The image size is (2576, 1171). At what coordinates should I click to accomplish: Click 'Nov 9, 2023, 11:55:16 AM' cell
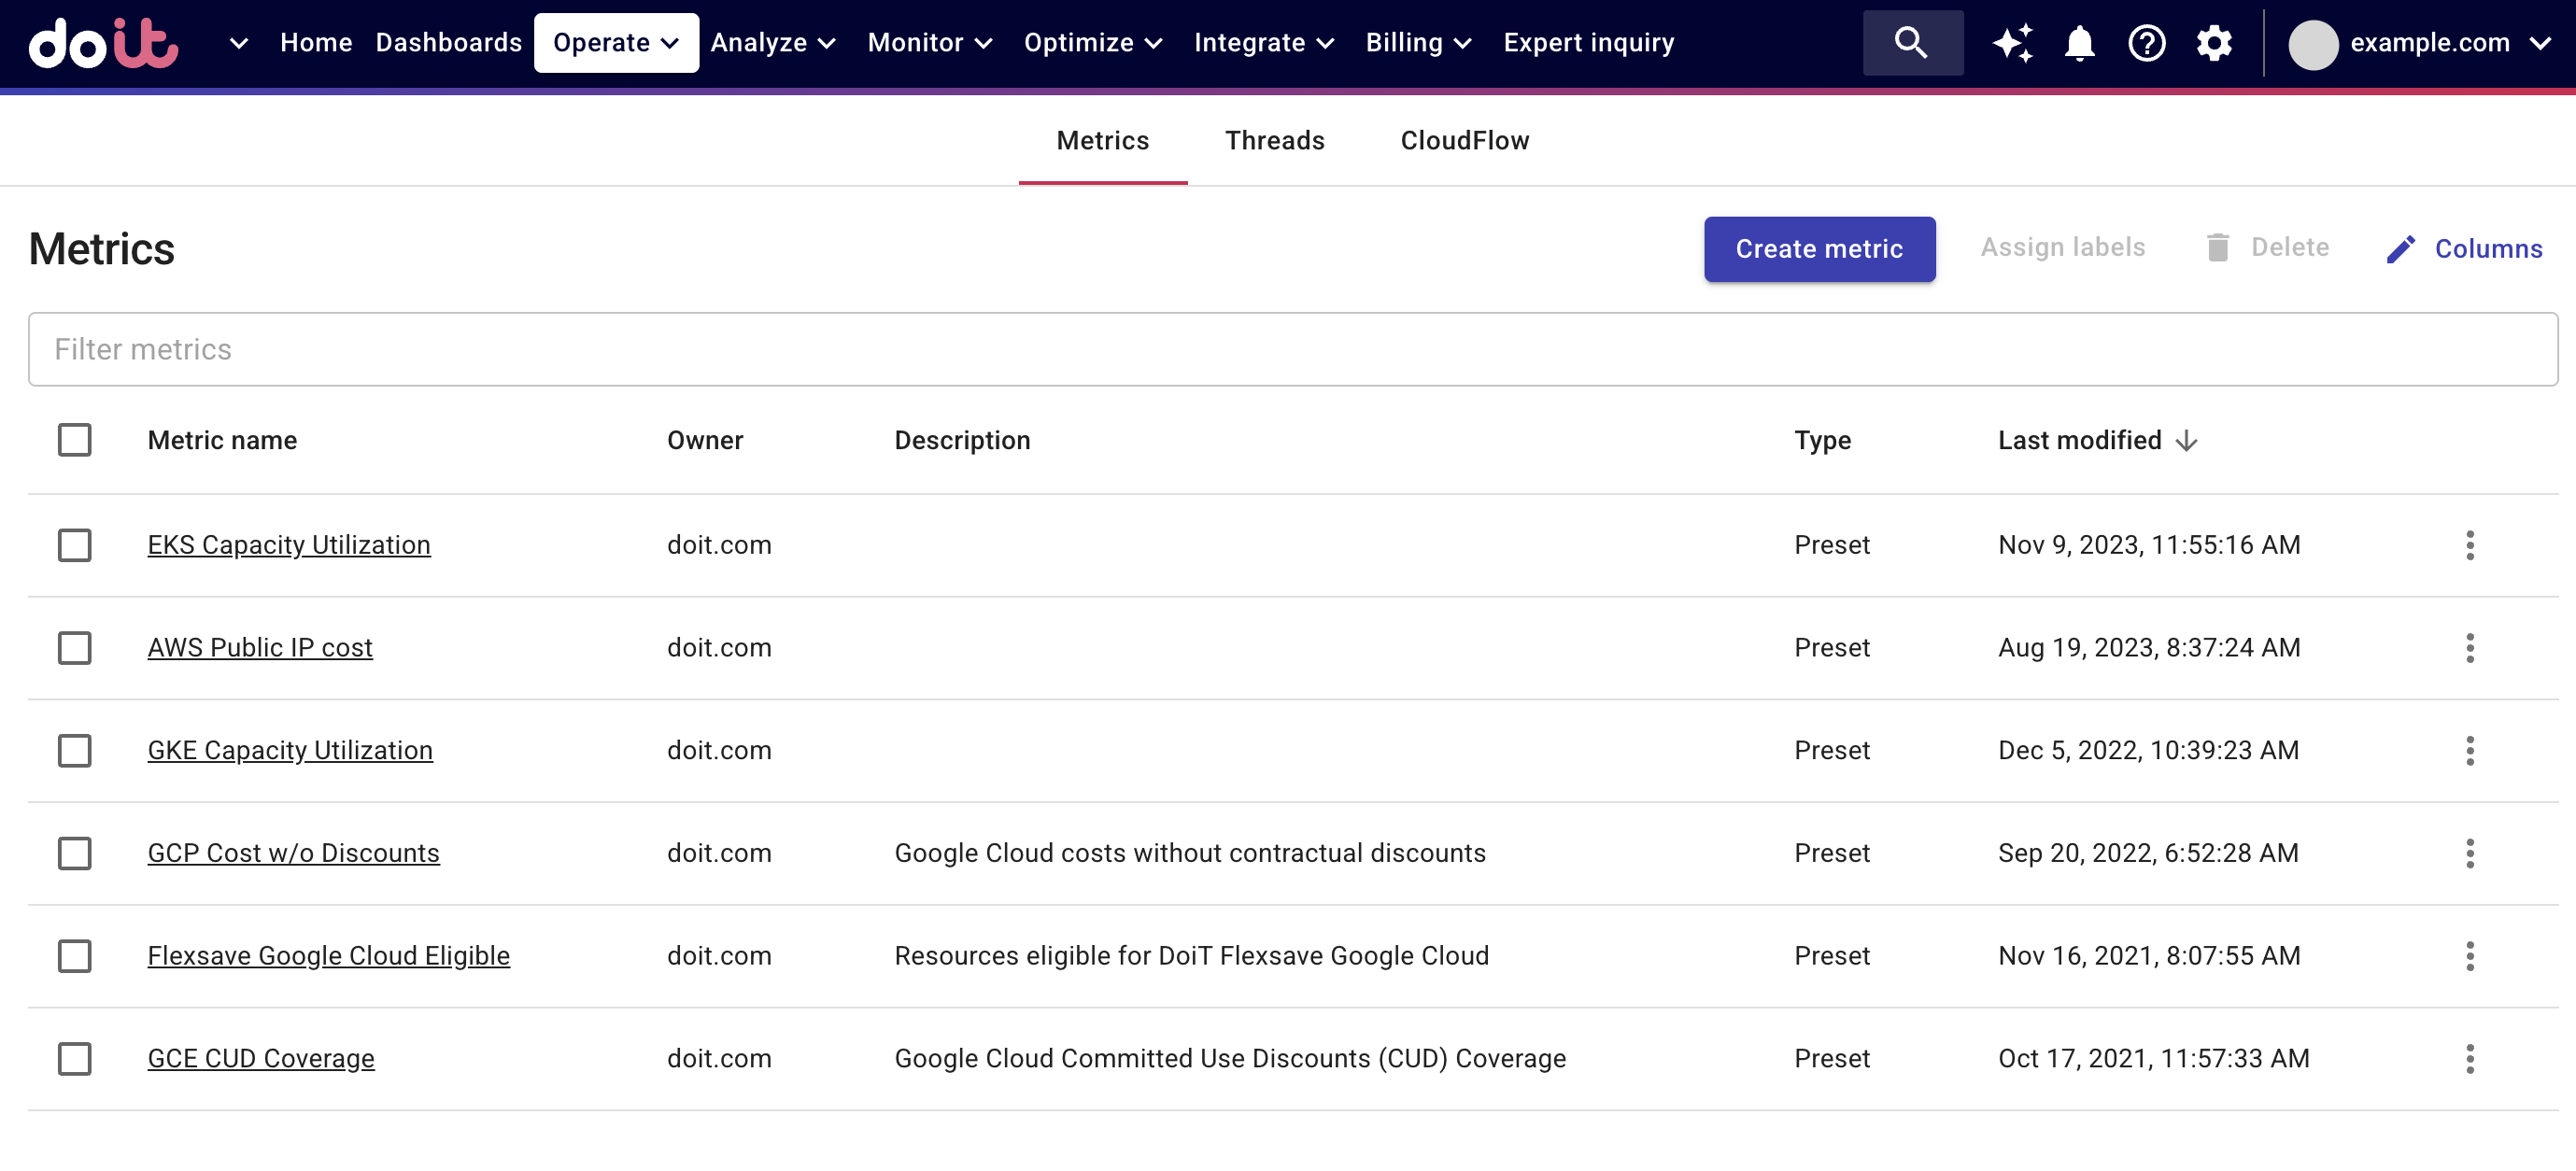tap(2148, 545)
